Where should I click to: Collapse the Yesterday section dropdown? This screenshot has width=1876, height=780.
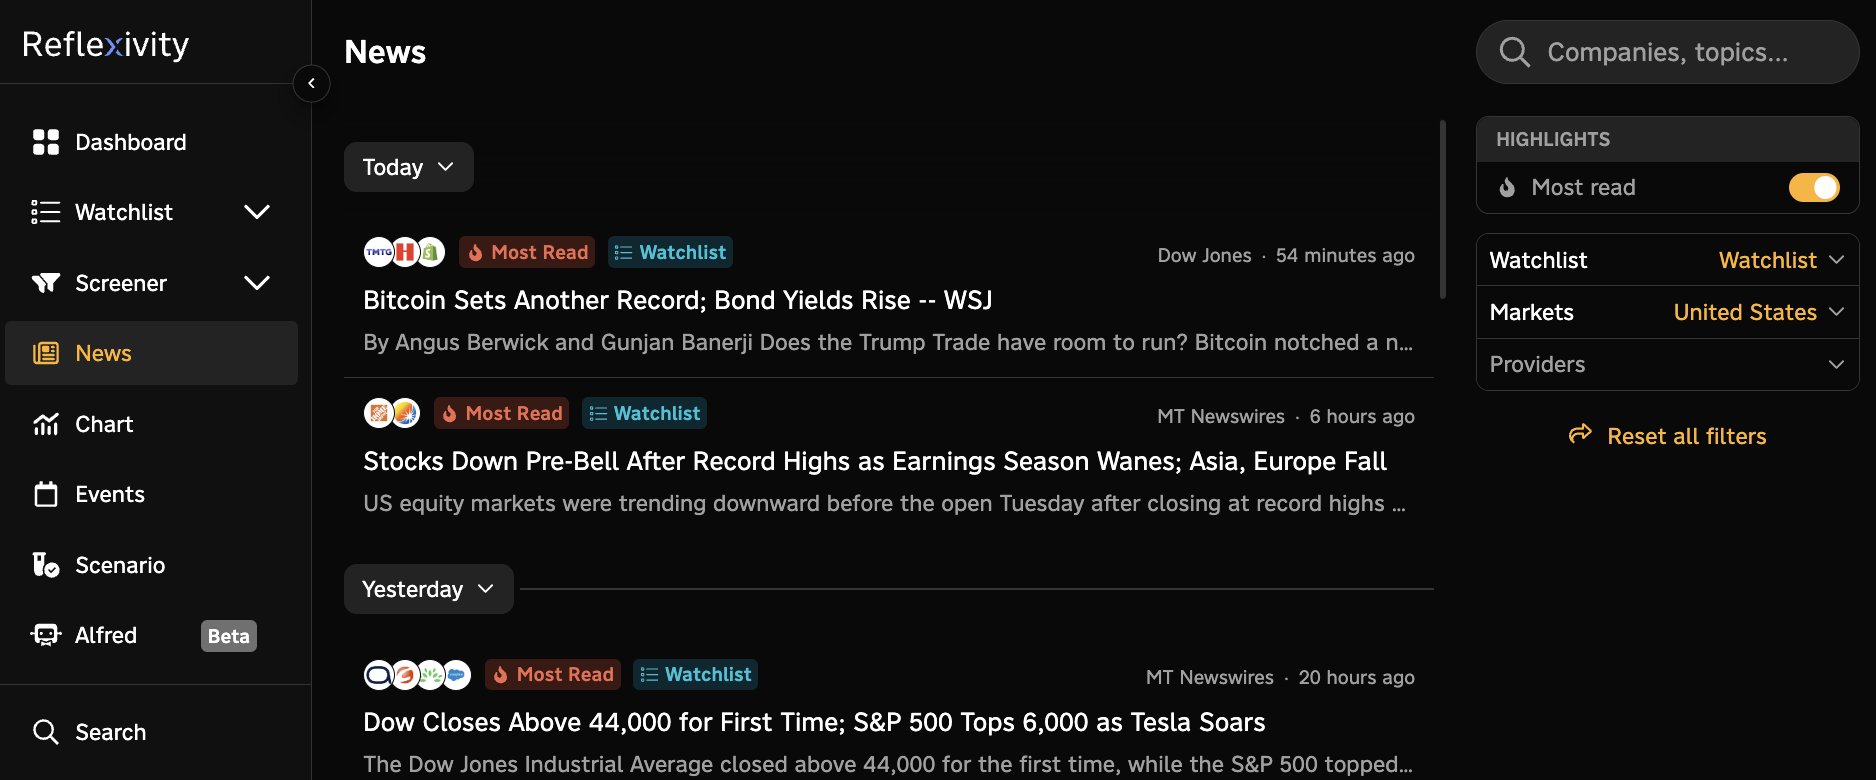429,589
